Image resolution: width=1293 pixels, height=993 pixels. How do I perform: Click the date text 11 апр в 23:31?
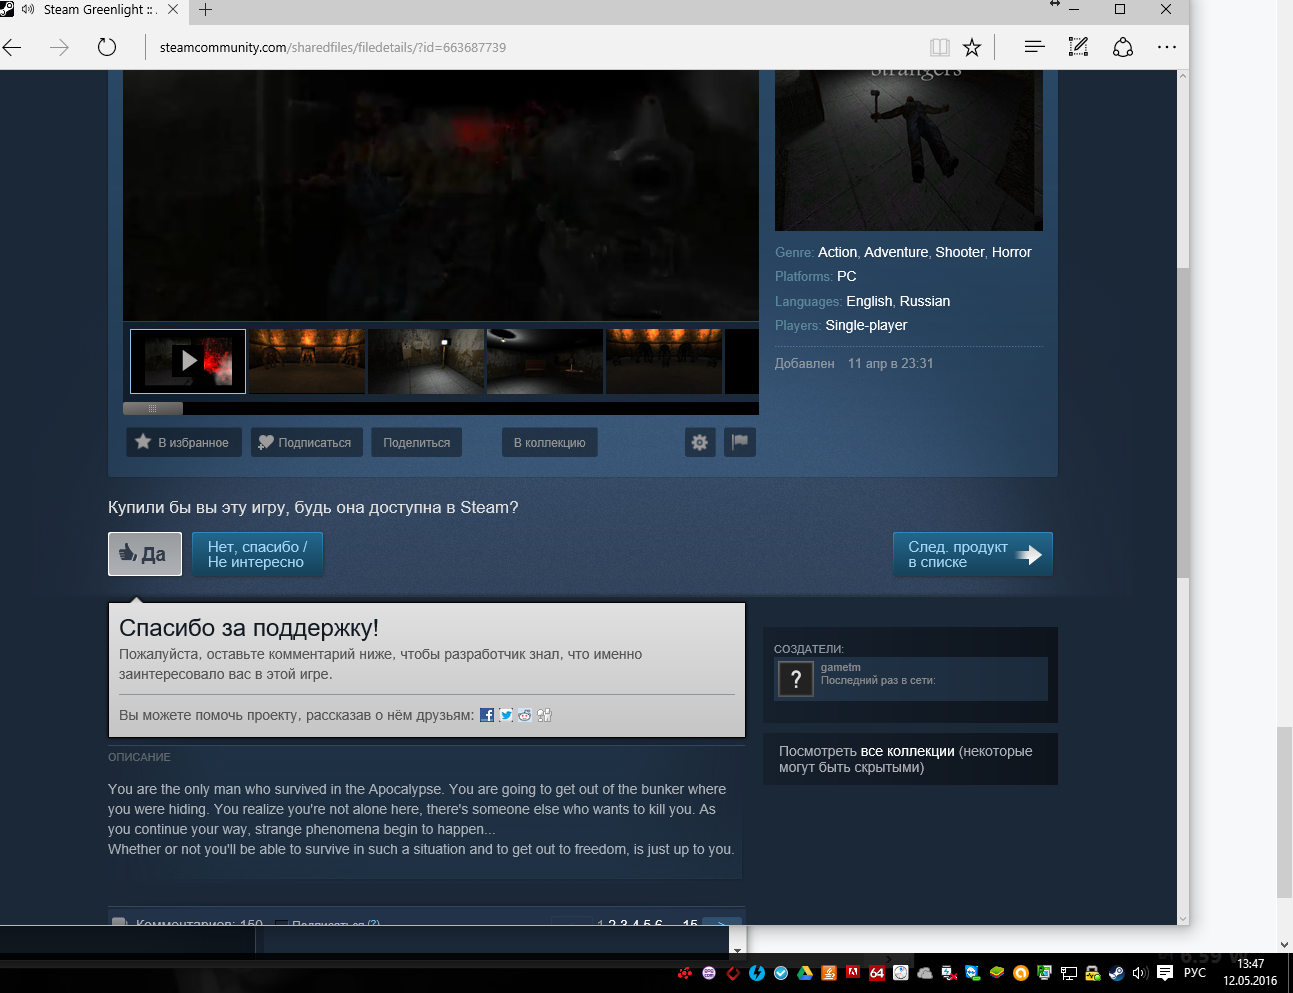[x=890, y=363]
